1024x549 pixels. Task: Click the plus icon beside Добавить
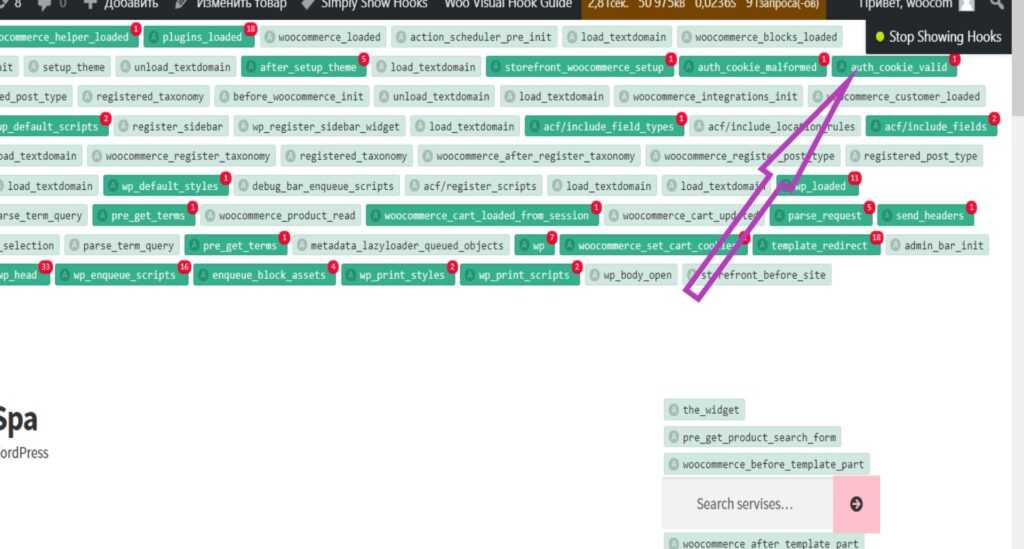click(x=89, y=5)
